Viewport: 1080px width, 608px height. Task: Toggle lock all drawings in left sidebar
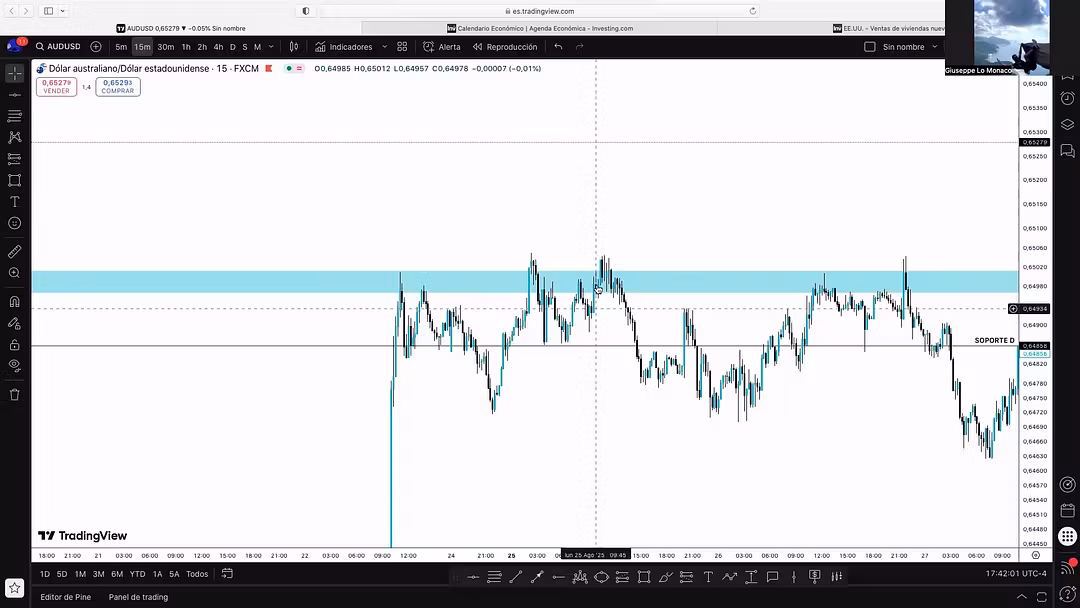click(x=14, y=344)
